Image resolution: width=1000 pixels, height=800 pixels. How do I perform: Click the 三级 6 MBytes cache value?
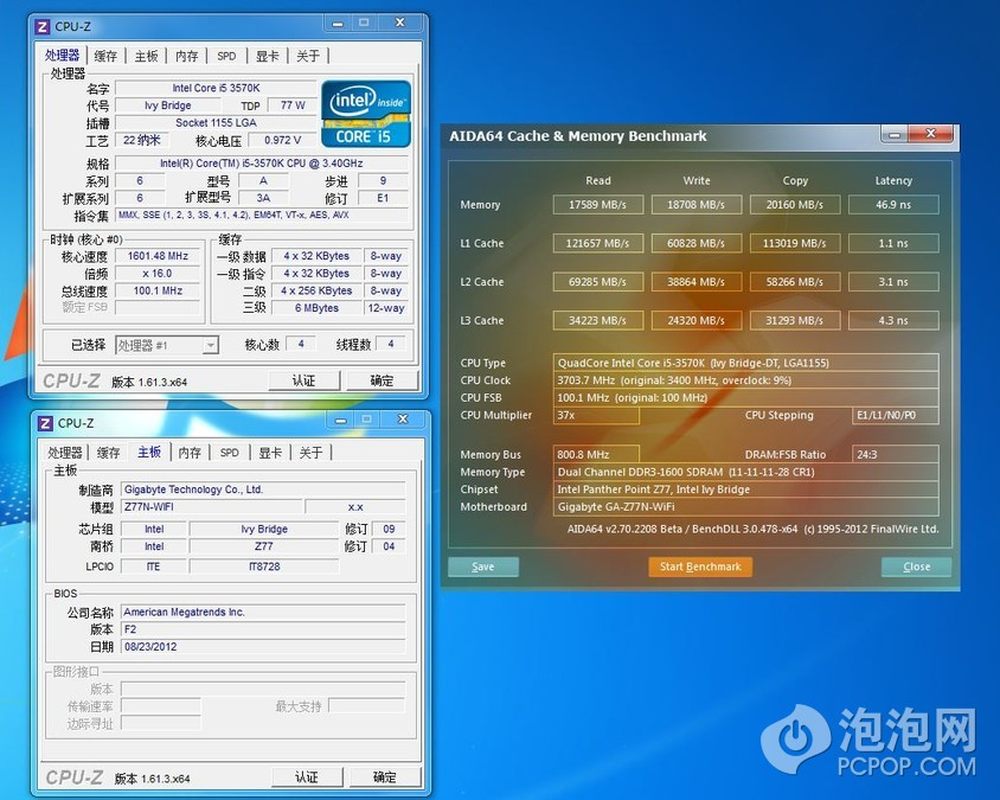(x=316, y=308)
